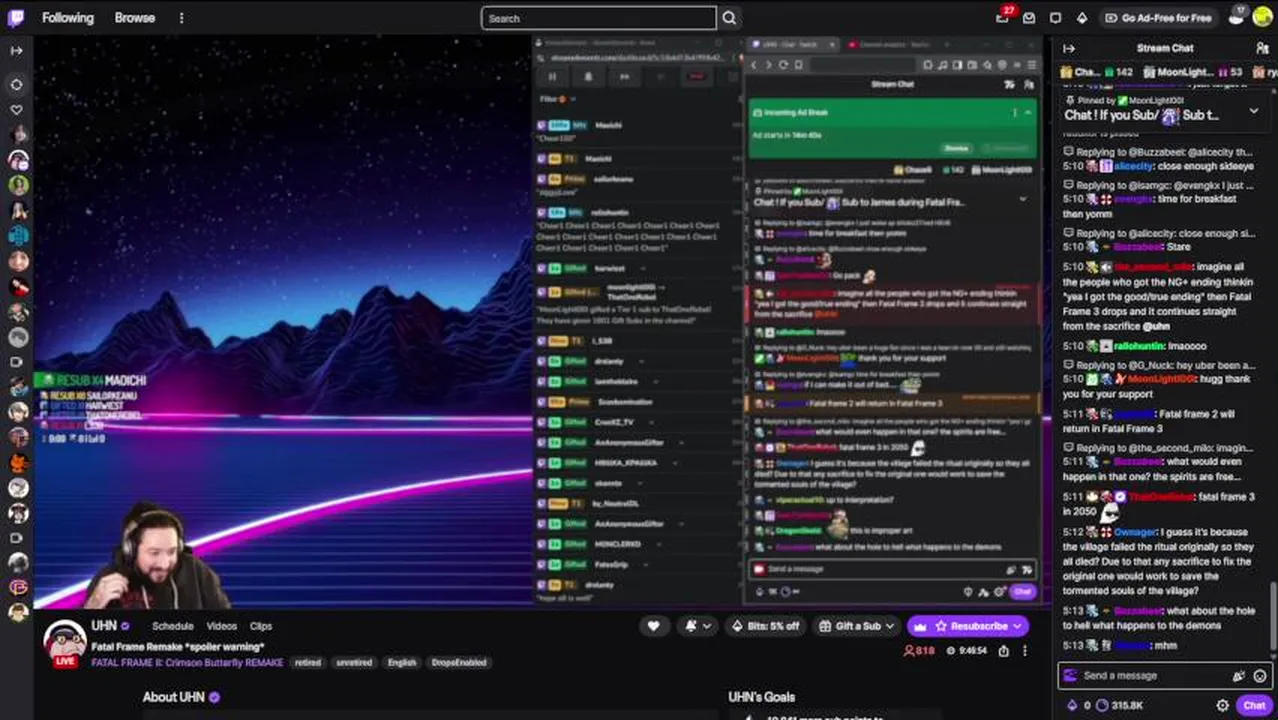Open the Bits cheer icon in the message box
1278x720 pixels.
coord(1239,676)
